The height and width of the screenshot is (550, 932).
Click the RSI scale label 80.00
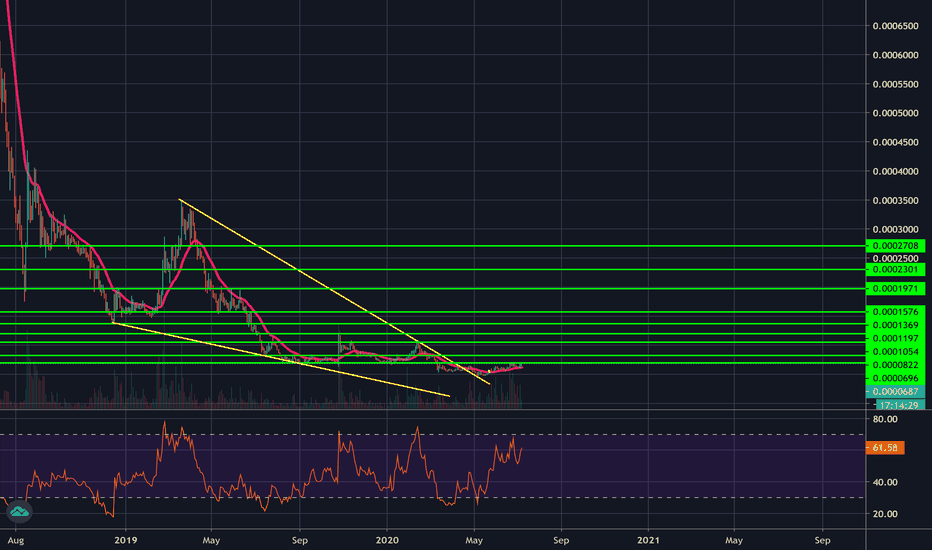tap(885, 419)
